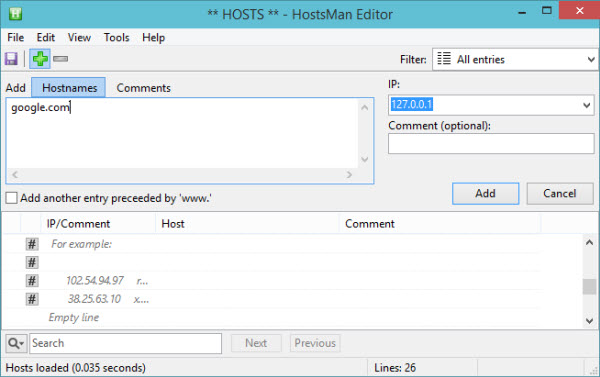
Task: Open the Filter 'All entries' dropdown
Action: tap(515, 59)
